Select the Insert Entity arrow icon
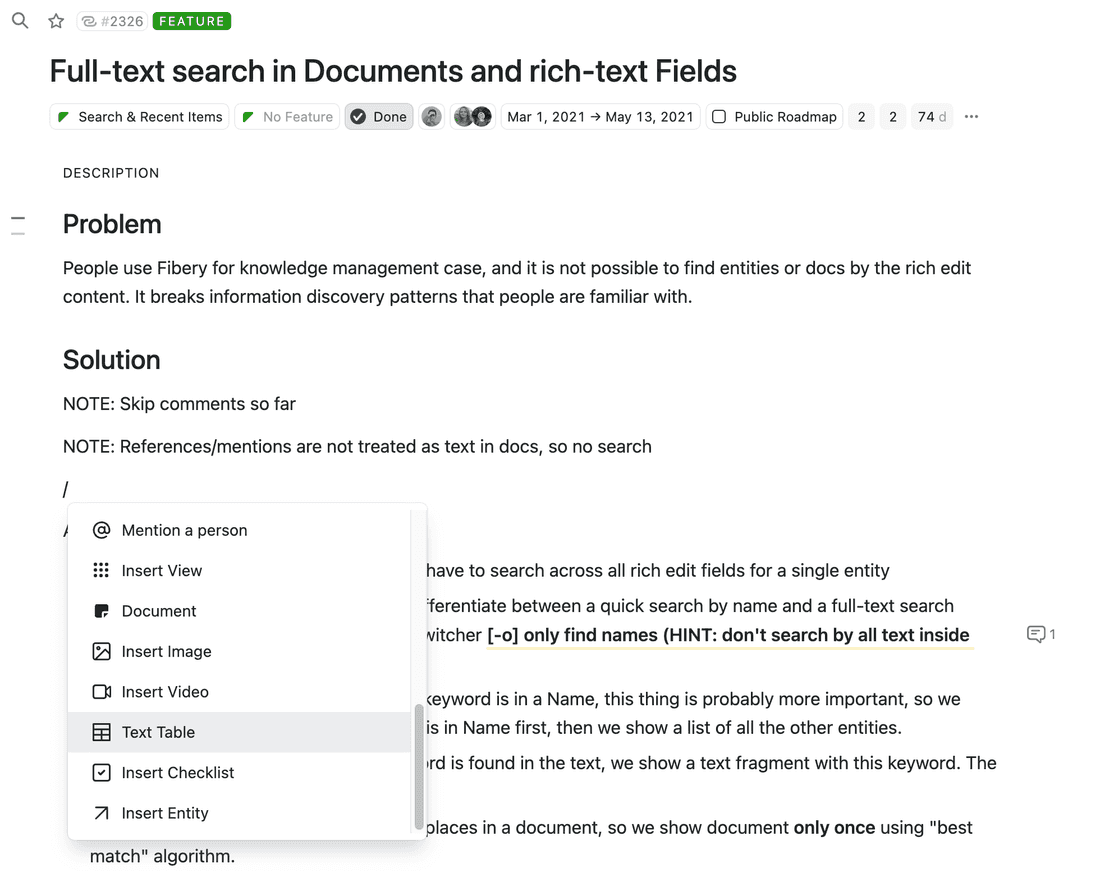 pos(101,813)
